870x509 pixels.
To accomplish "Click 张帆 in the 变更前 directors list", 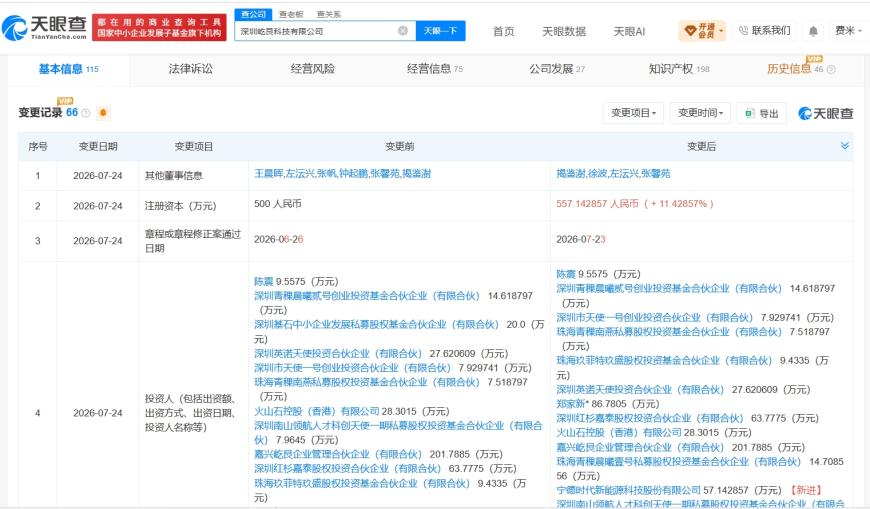I will click(x=326, y=174).
